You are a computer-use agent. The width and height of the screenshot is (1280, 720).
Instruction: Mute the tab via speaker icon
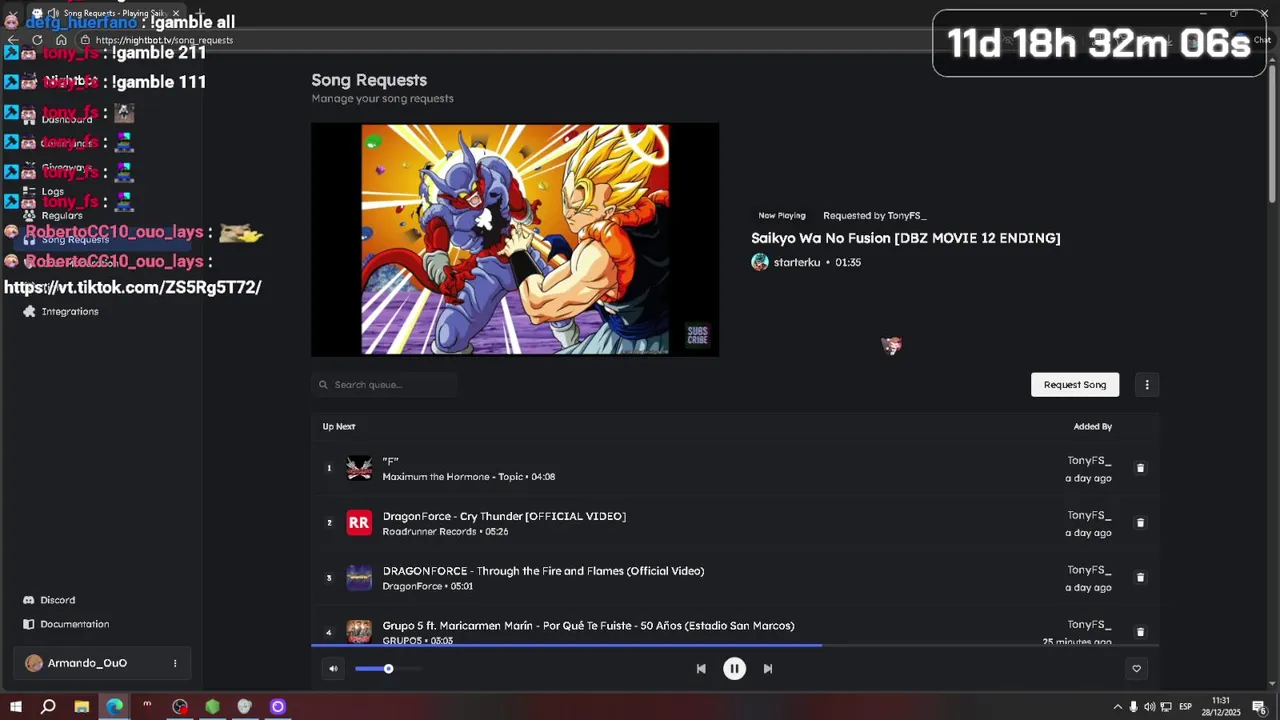coord(52,13)
